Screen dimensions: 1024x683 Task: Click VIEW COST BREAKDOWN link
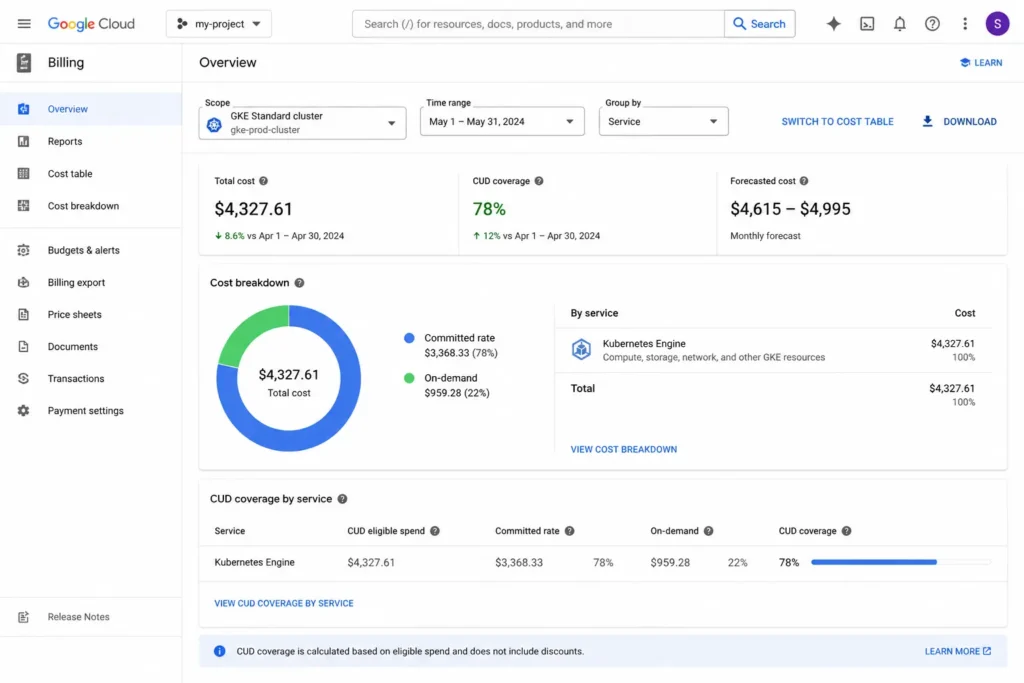(624, 449)
